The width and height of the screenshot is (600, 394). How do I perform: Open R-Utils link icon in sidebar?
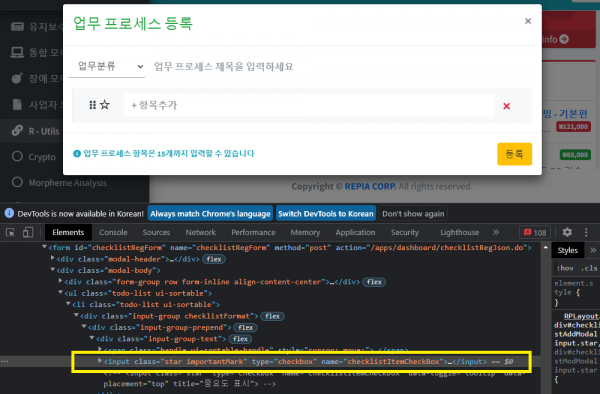(17, 130)
